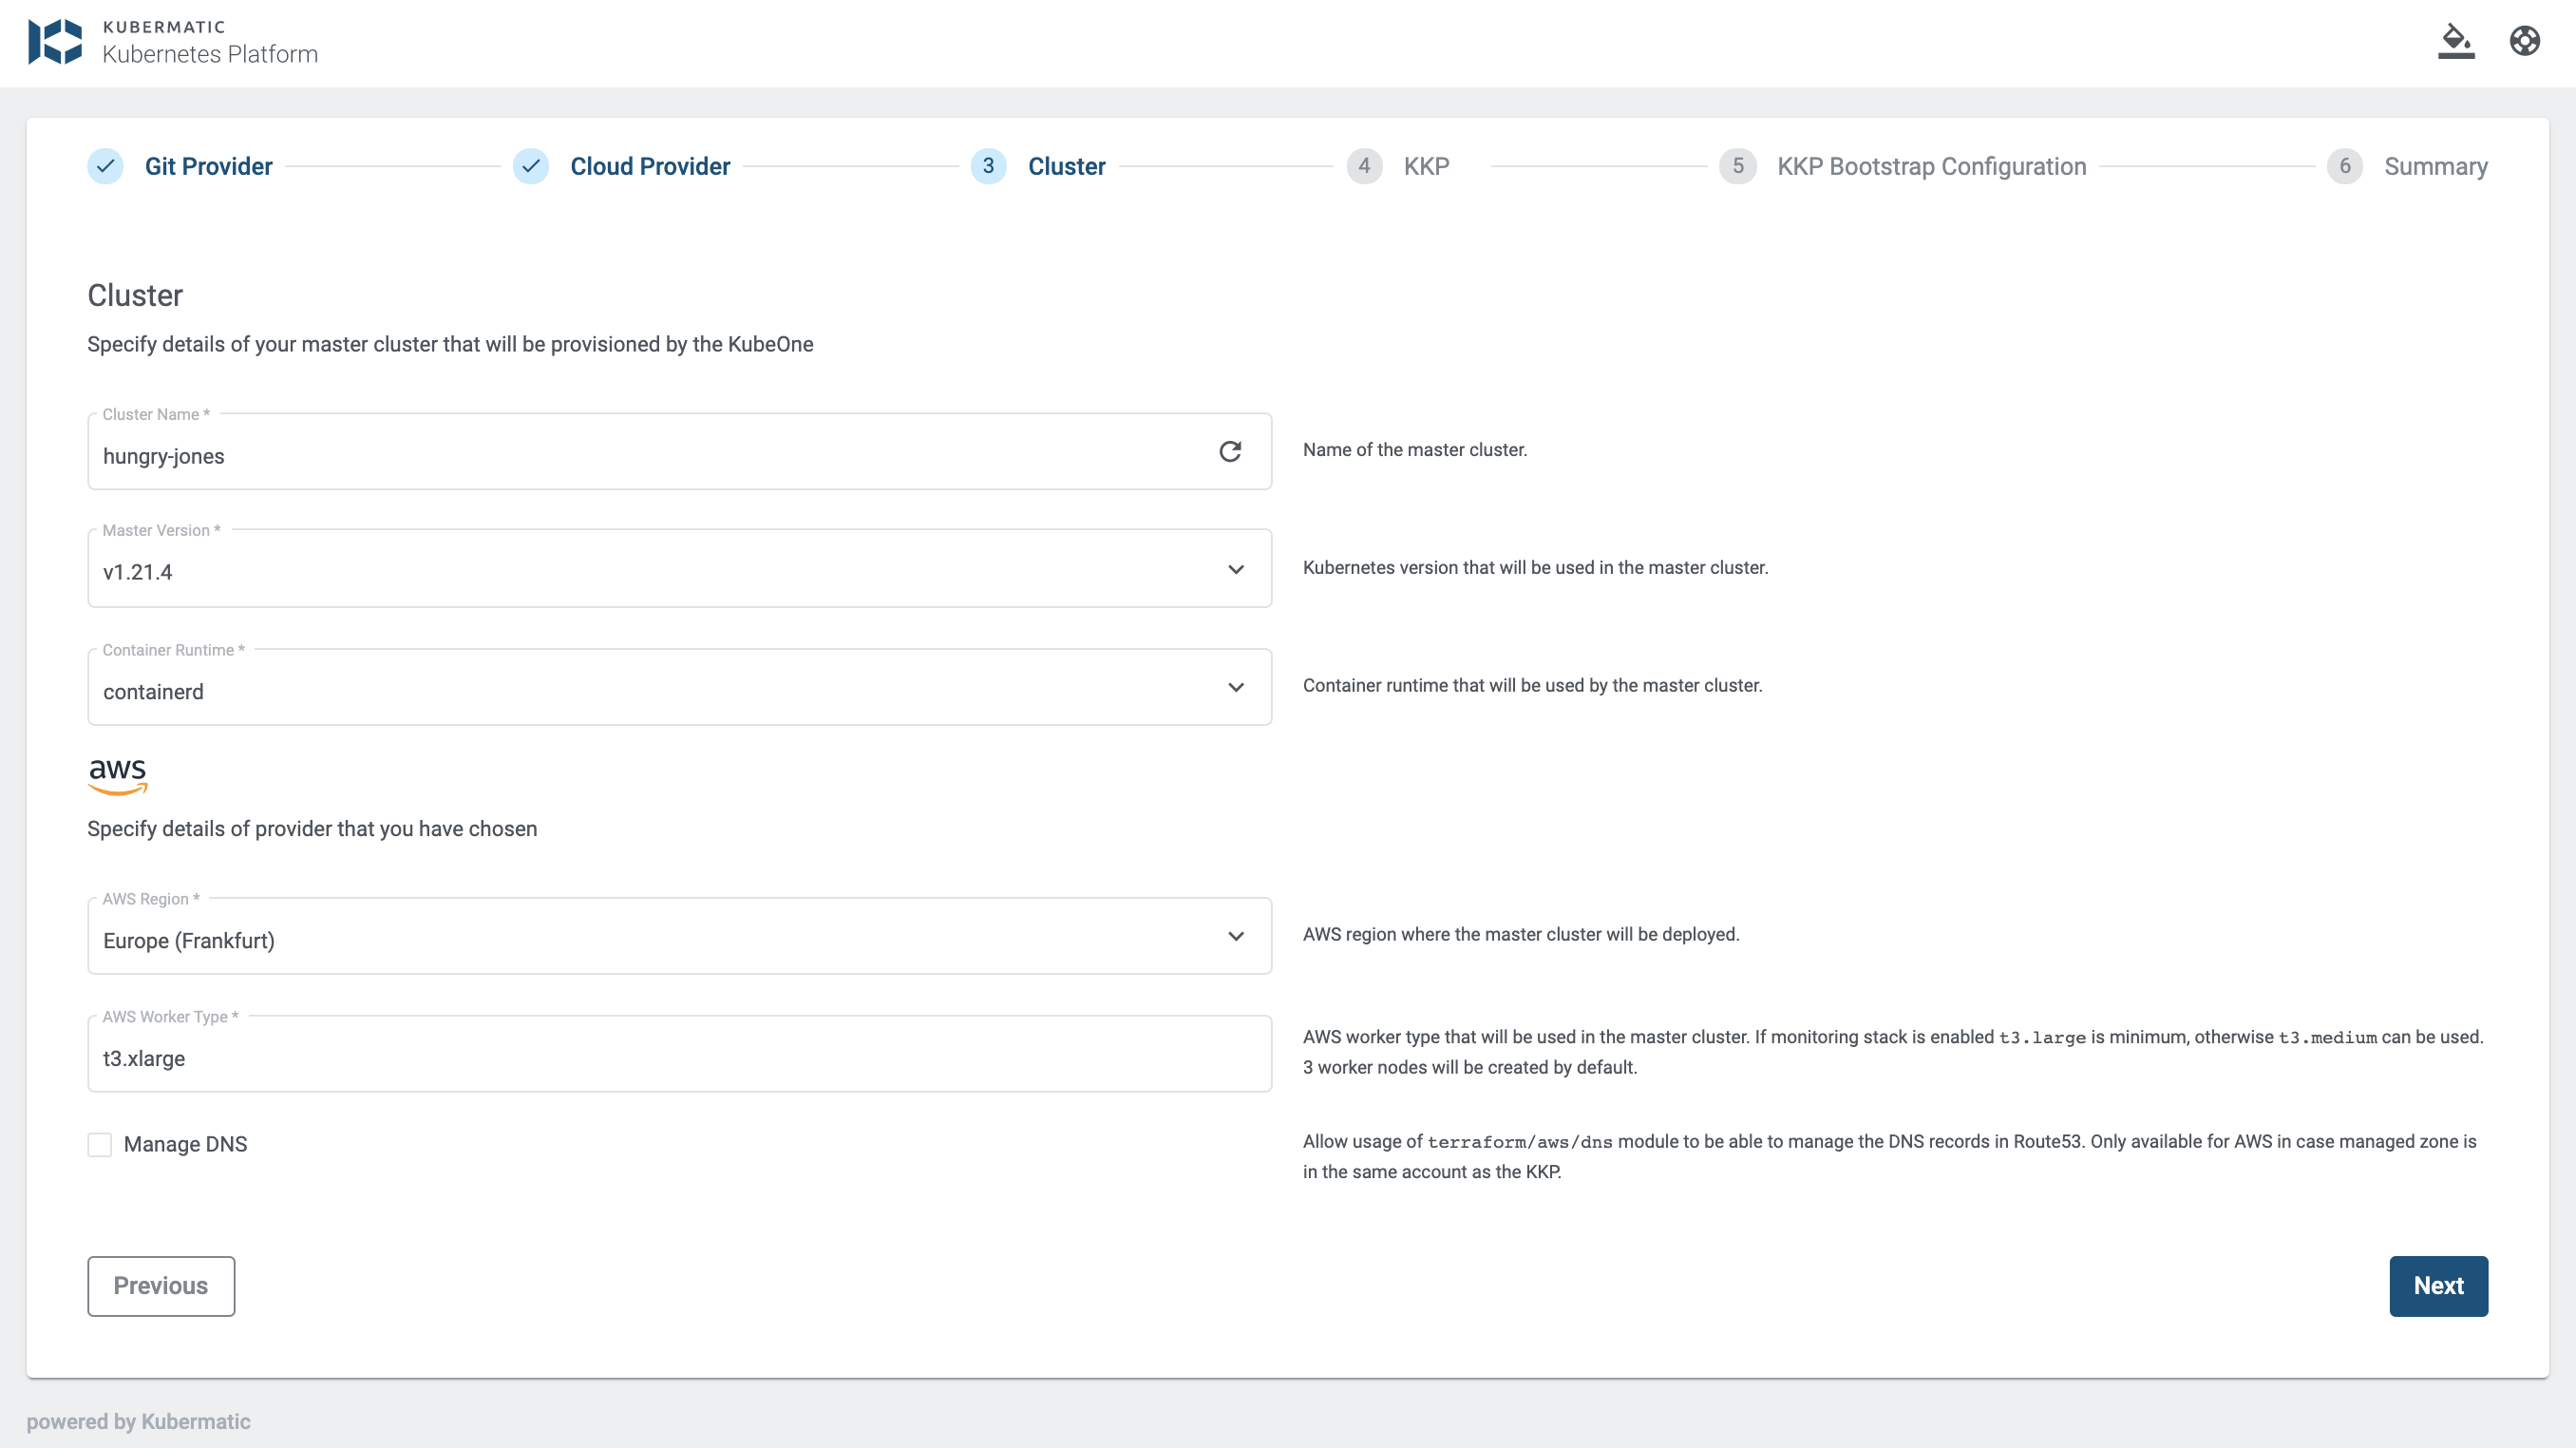
Task: Click the step 5 circle icon
Action: (x=1738, y=166)
